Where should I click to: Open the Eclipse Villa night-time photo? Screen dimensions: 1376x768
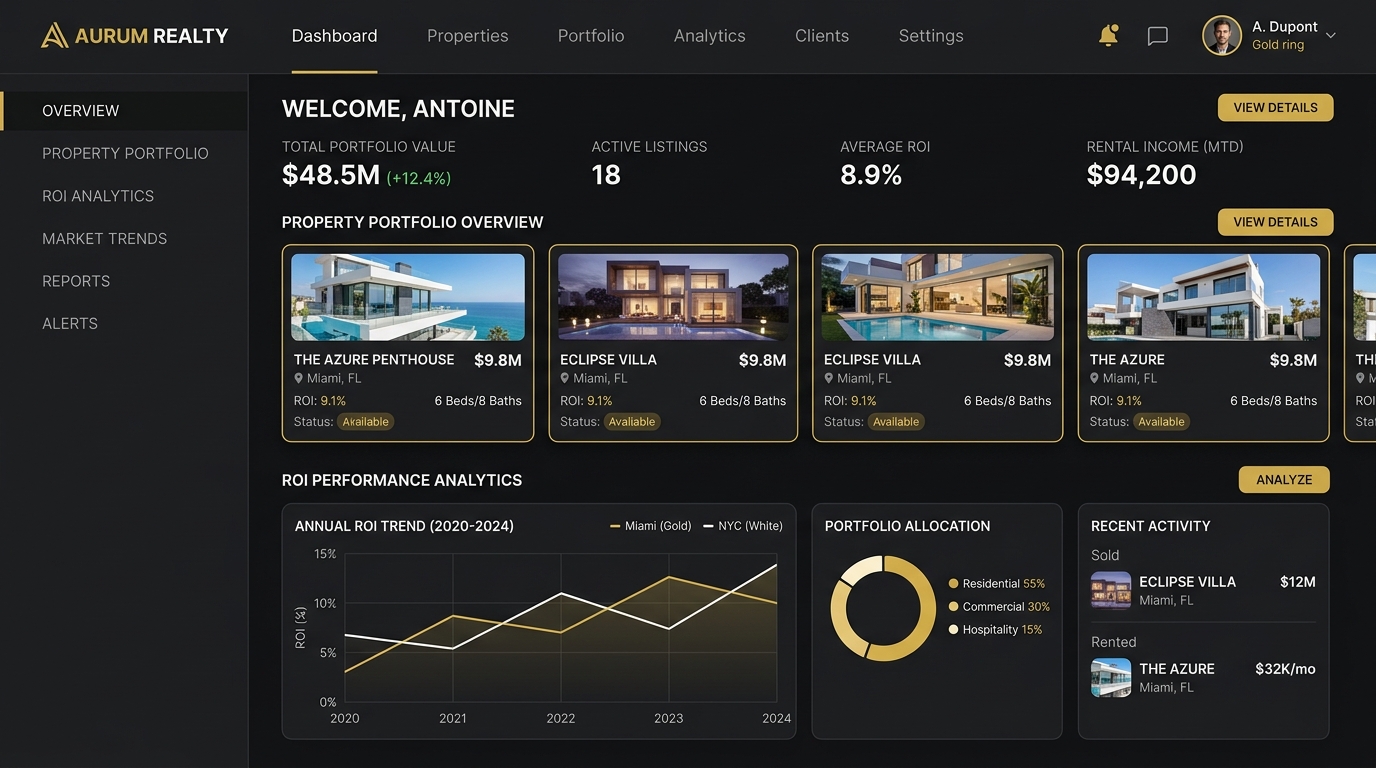[x=673, y=297]
